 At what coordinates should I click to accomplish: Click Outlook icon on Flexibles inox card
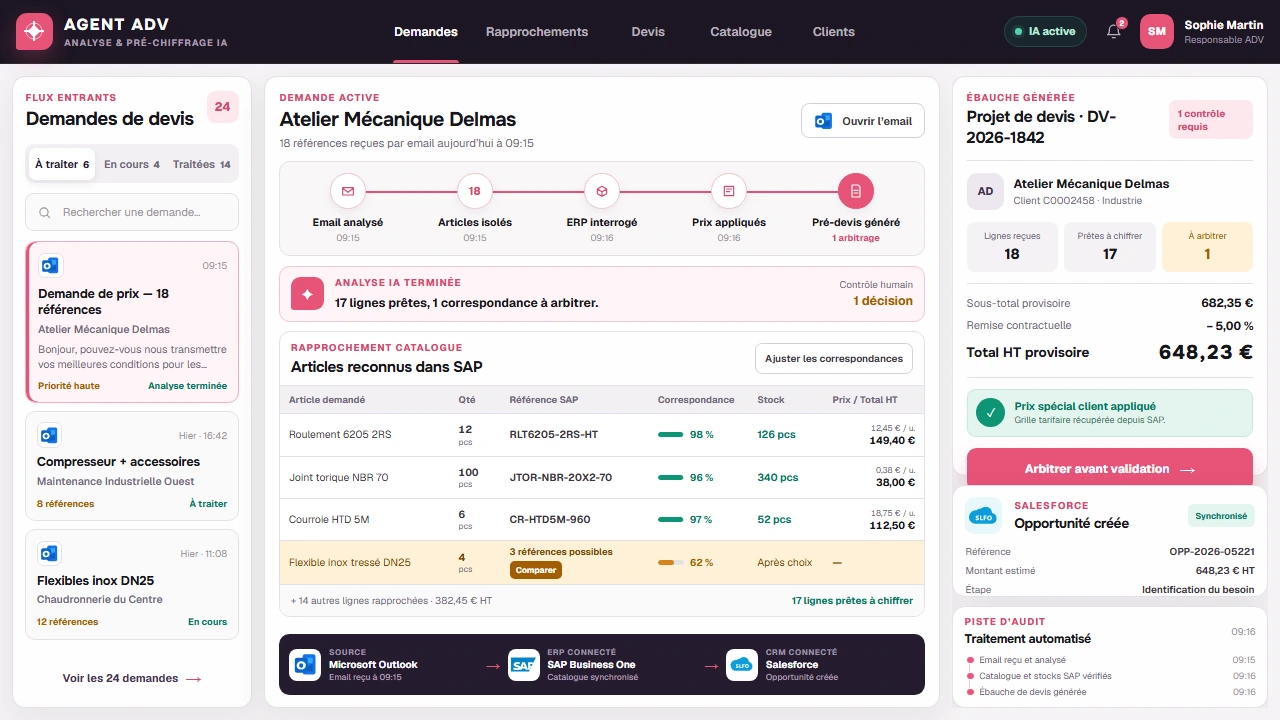tap(49, 553)
